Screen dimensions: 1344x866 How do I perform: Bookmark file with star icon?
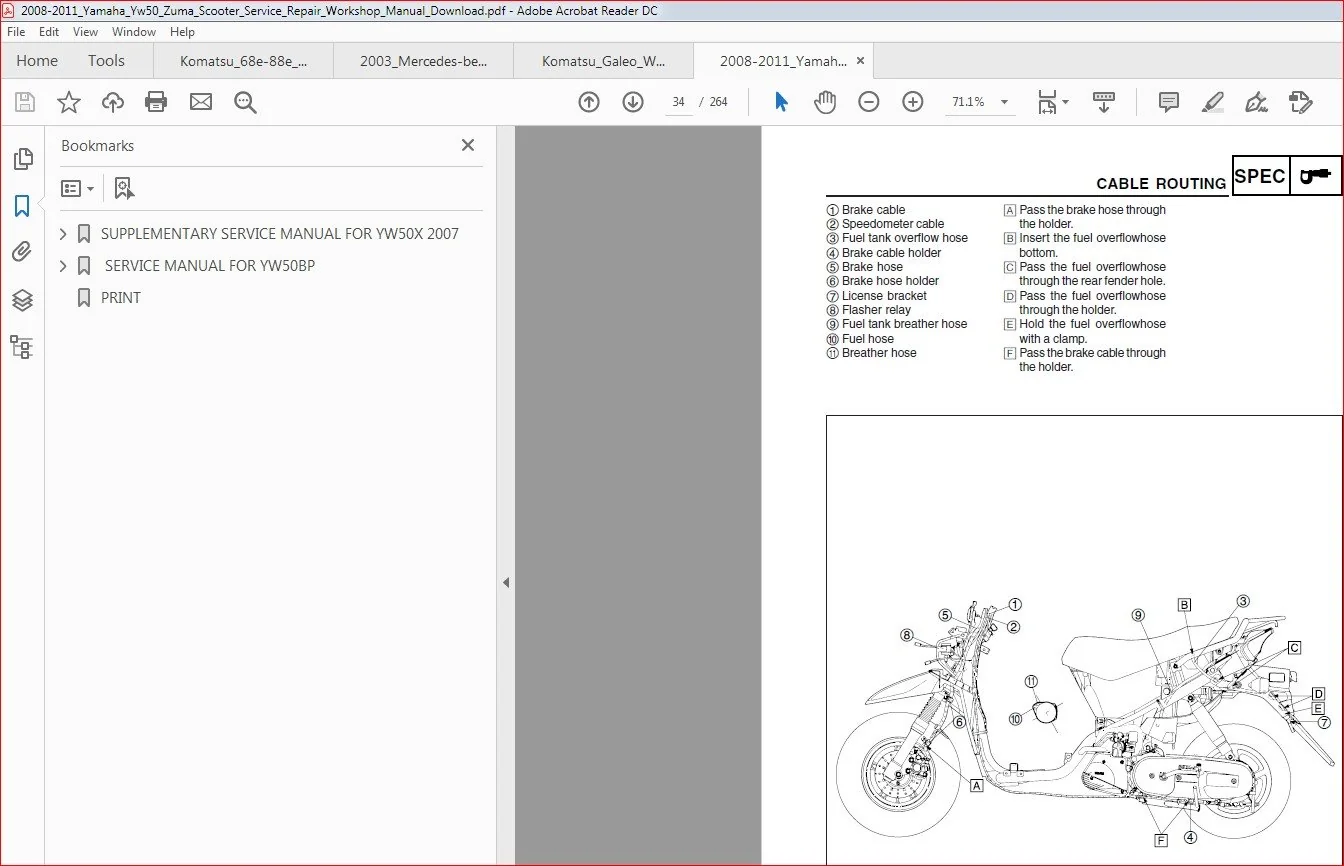click(69, 102)
